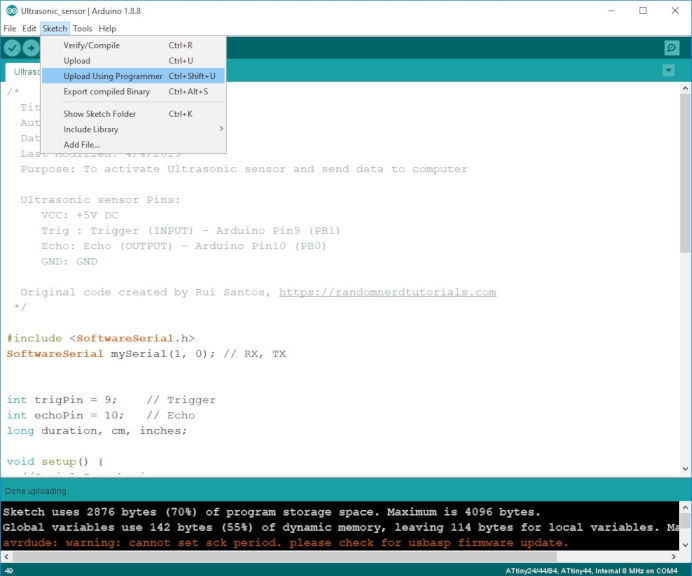
Task: Open the Serial Monitor magnifier icon
Action: [672, 48]
